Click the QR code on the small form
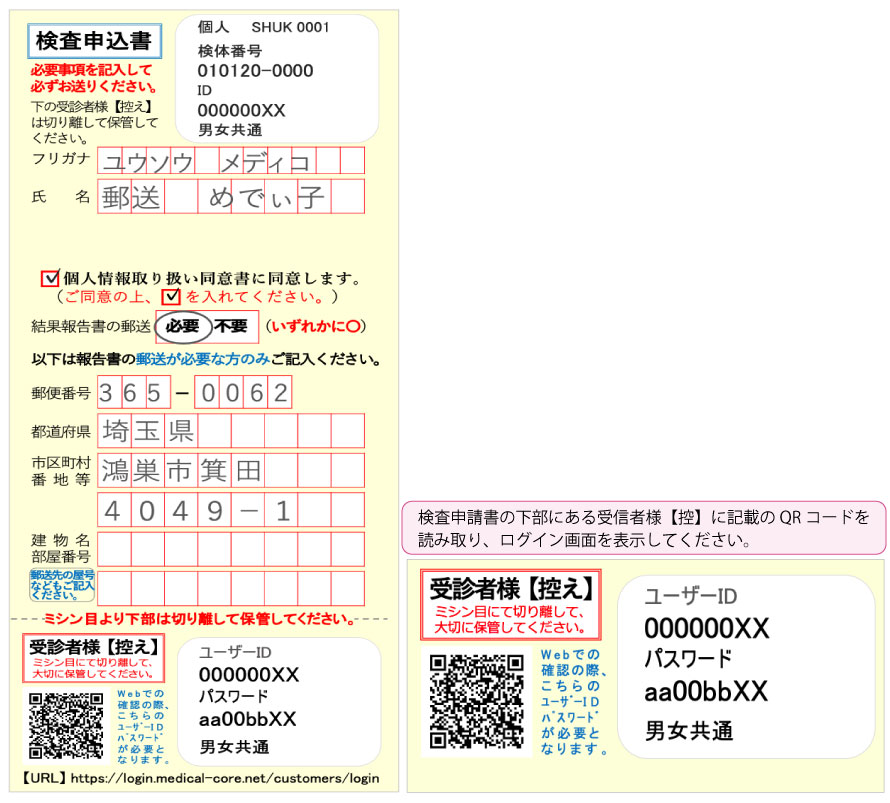Screen dimensions: 890x803 point(66,726)
